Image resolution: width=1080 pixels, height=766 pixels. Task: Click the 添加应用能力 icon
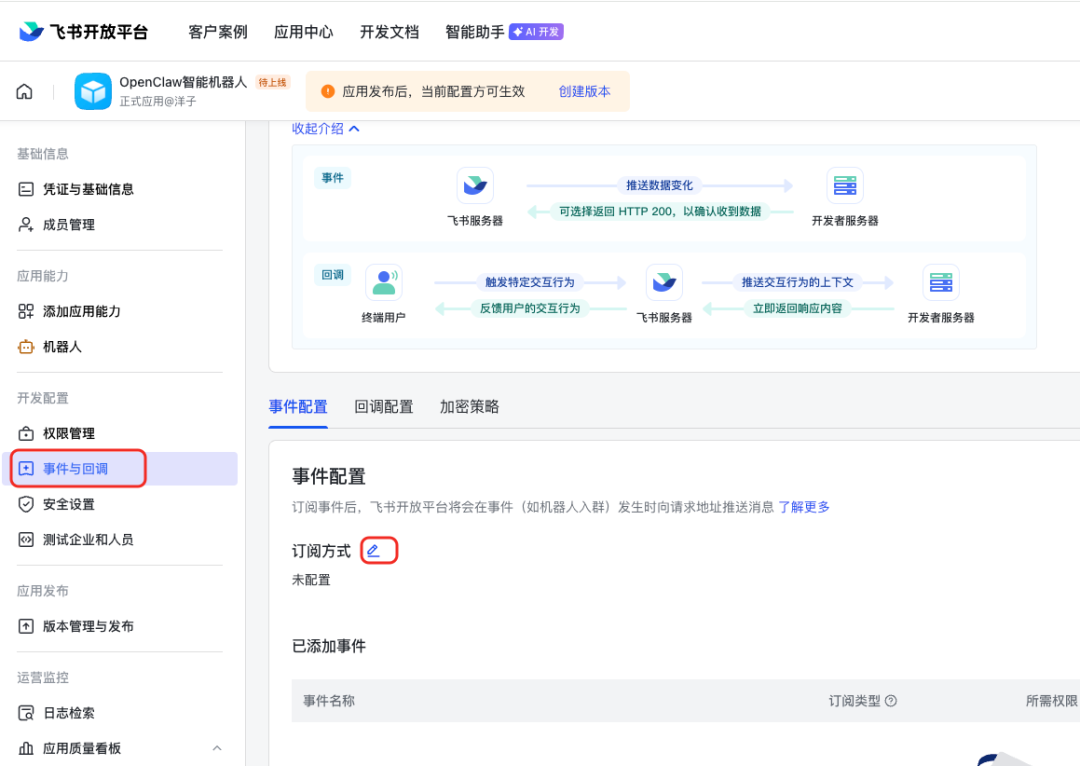point(27,311)
